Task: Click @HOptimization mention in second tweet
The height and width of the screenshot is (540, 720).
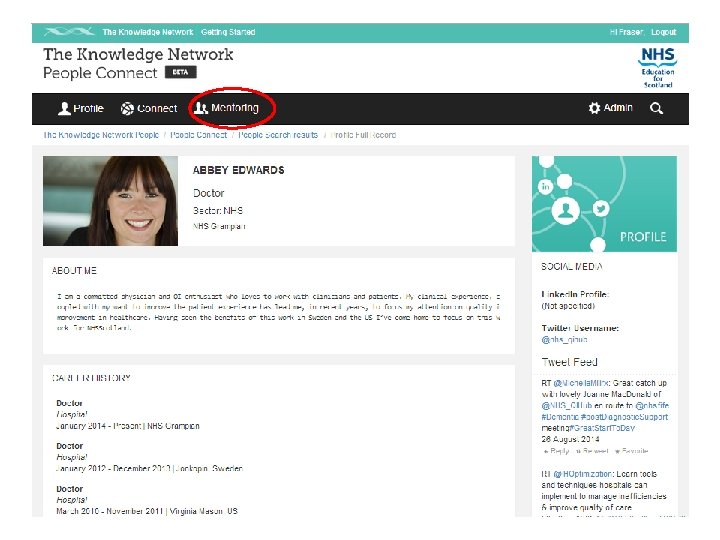Action: (x=583, y=474)
